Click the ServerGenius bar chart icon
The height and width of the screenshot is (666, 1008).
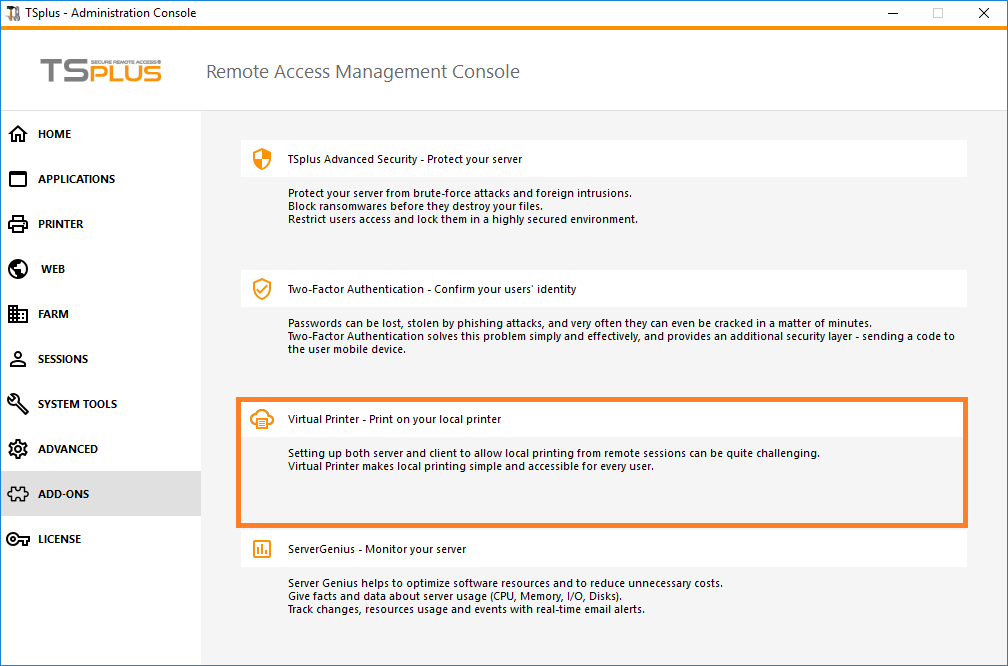pyautogui.click(x=261, y=549)
